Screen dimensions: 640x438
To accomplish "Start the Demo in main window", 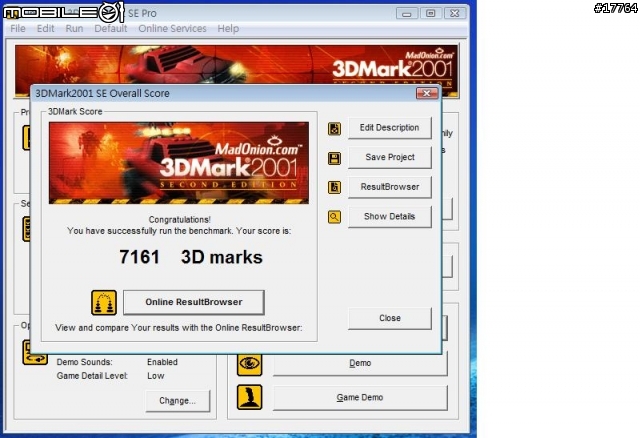I will click(x=360, y=363).
